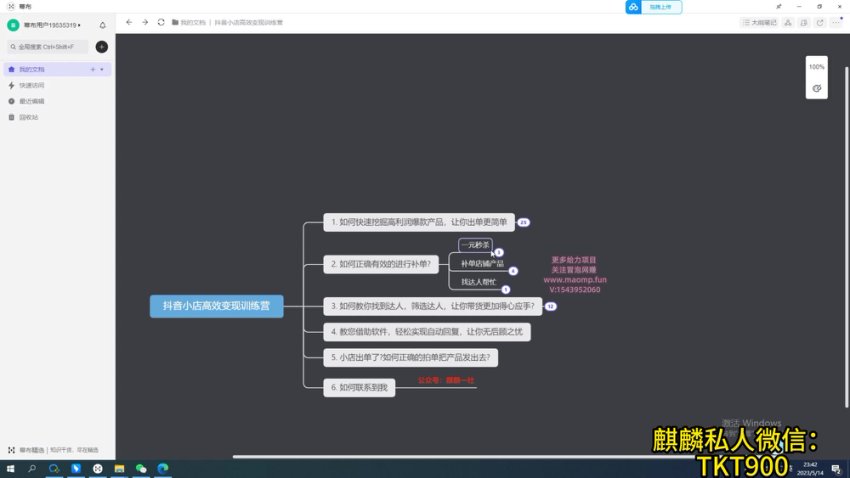
Task: Click the mind map structure icon
Action: (x=788, y=22)
